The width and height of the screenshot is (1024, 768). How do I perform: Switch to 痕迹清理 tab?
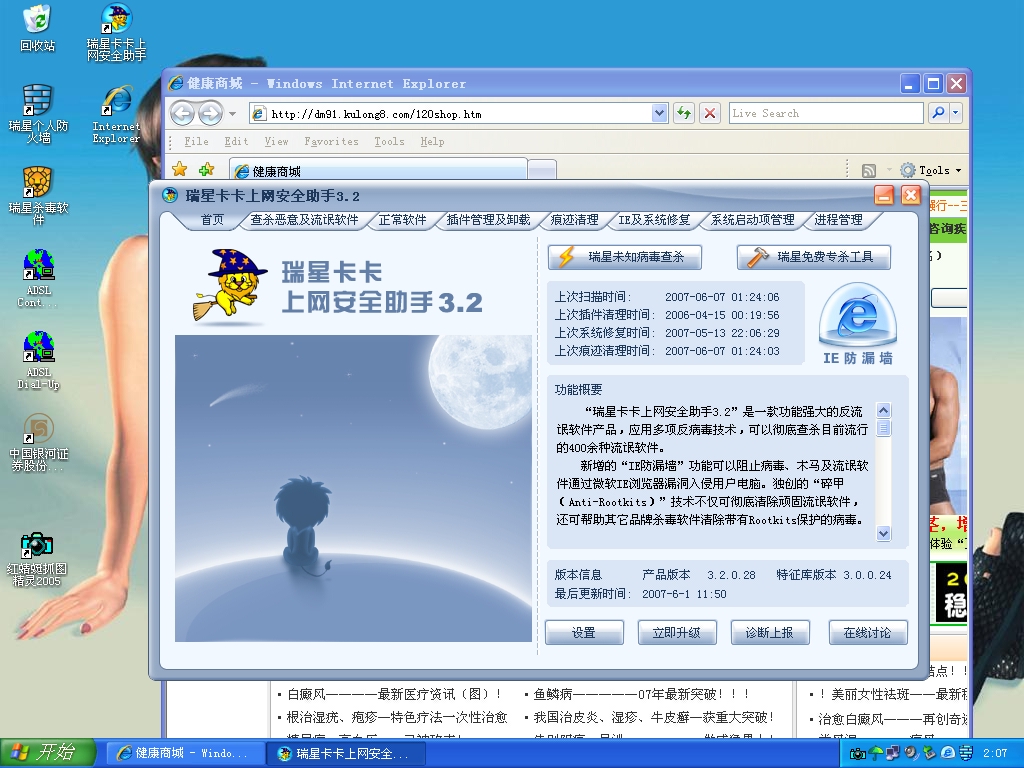coord(575,220)
